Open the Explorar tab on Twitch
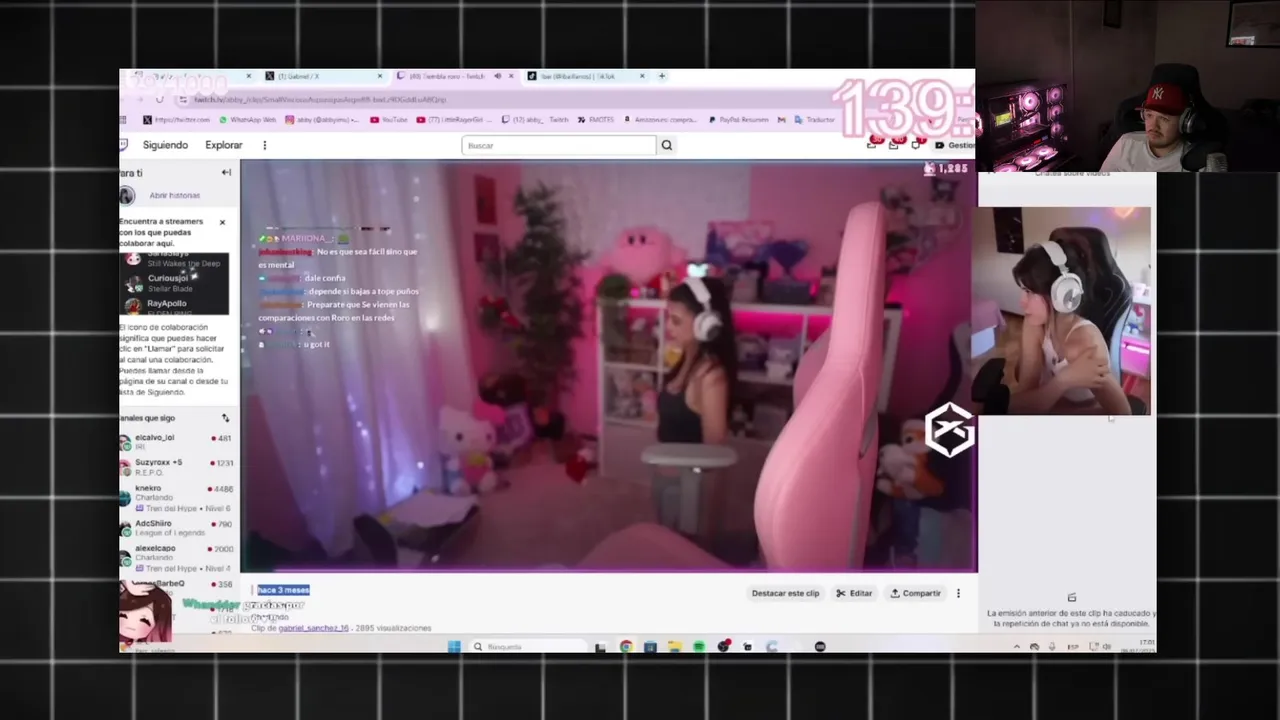 tap(224, 145)
